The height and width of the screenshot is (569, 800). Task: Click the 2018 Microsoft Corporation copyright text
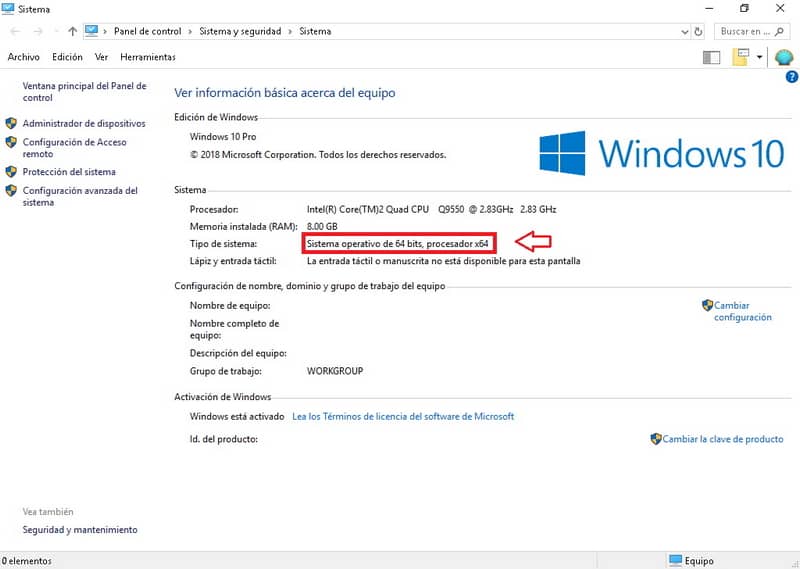[318, 155]
